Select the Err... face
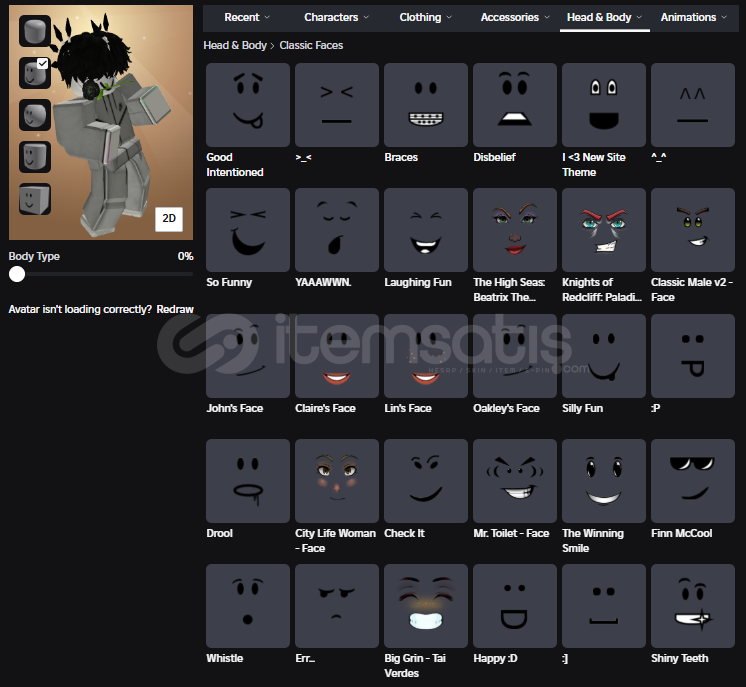 tap(337, 606)
